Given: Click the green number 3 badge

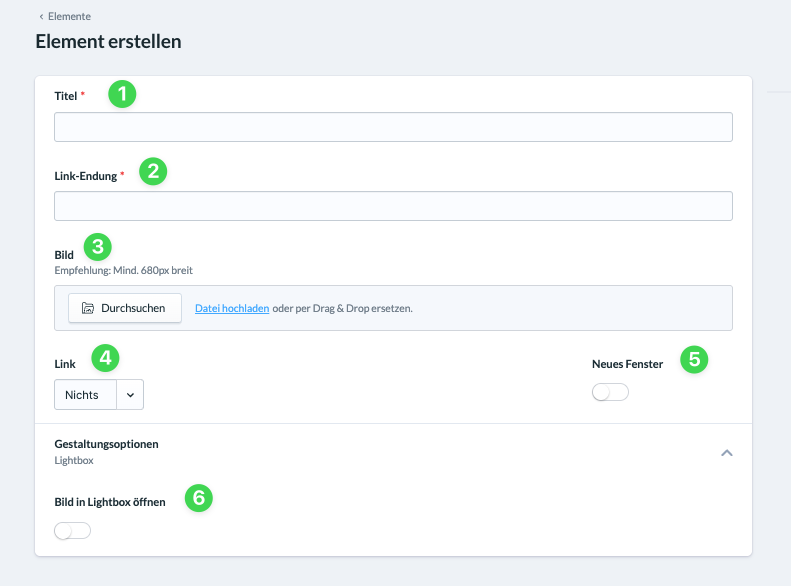Looking at the screenshot, I should (98, 247).
